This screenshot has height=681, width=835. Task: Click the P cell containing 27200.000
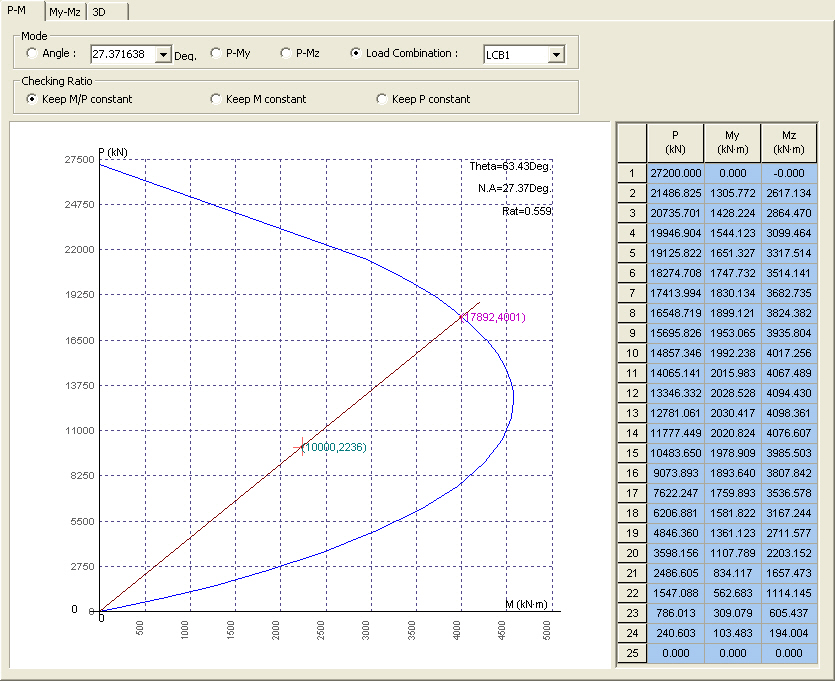pos(675,172)
